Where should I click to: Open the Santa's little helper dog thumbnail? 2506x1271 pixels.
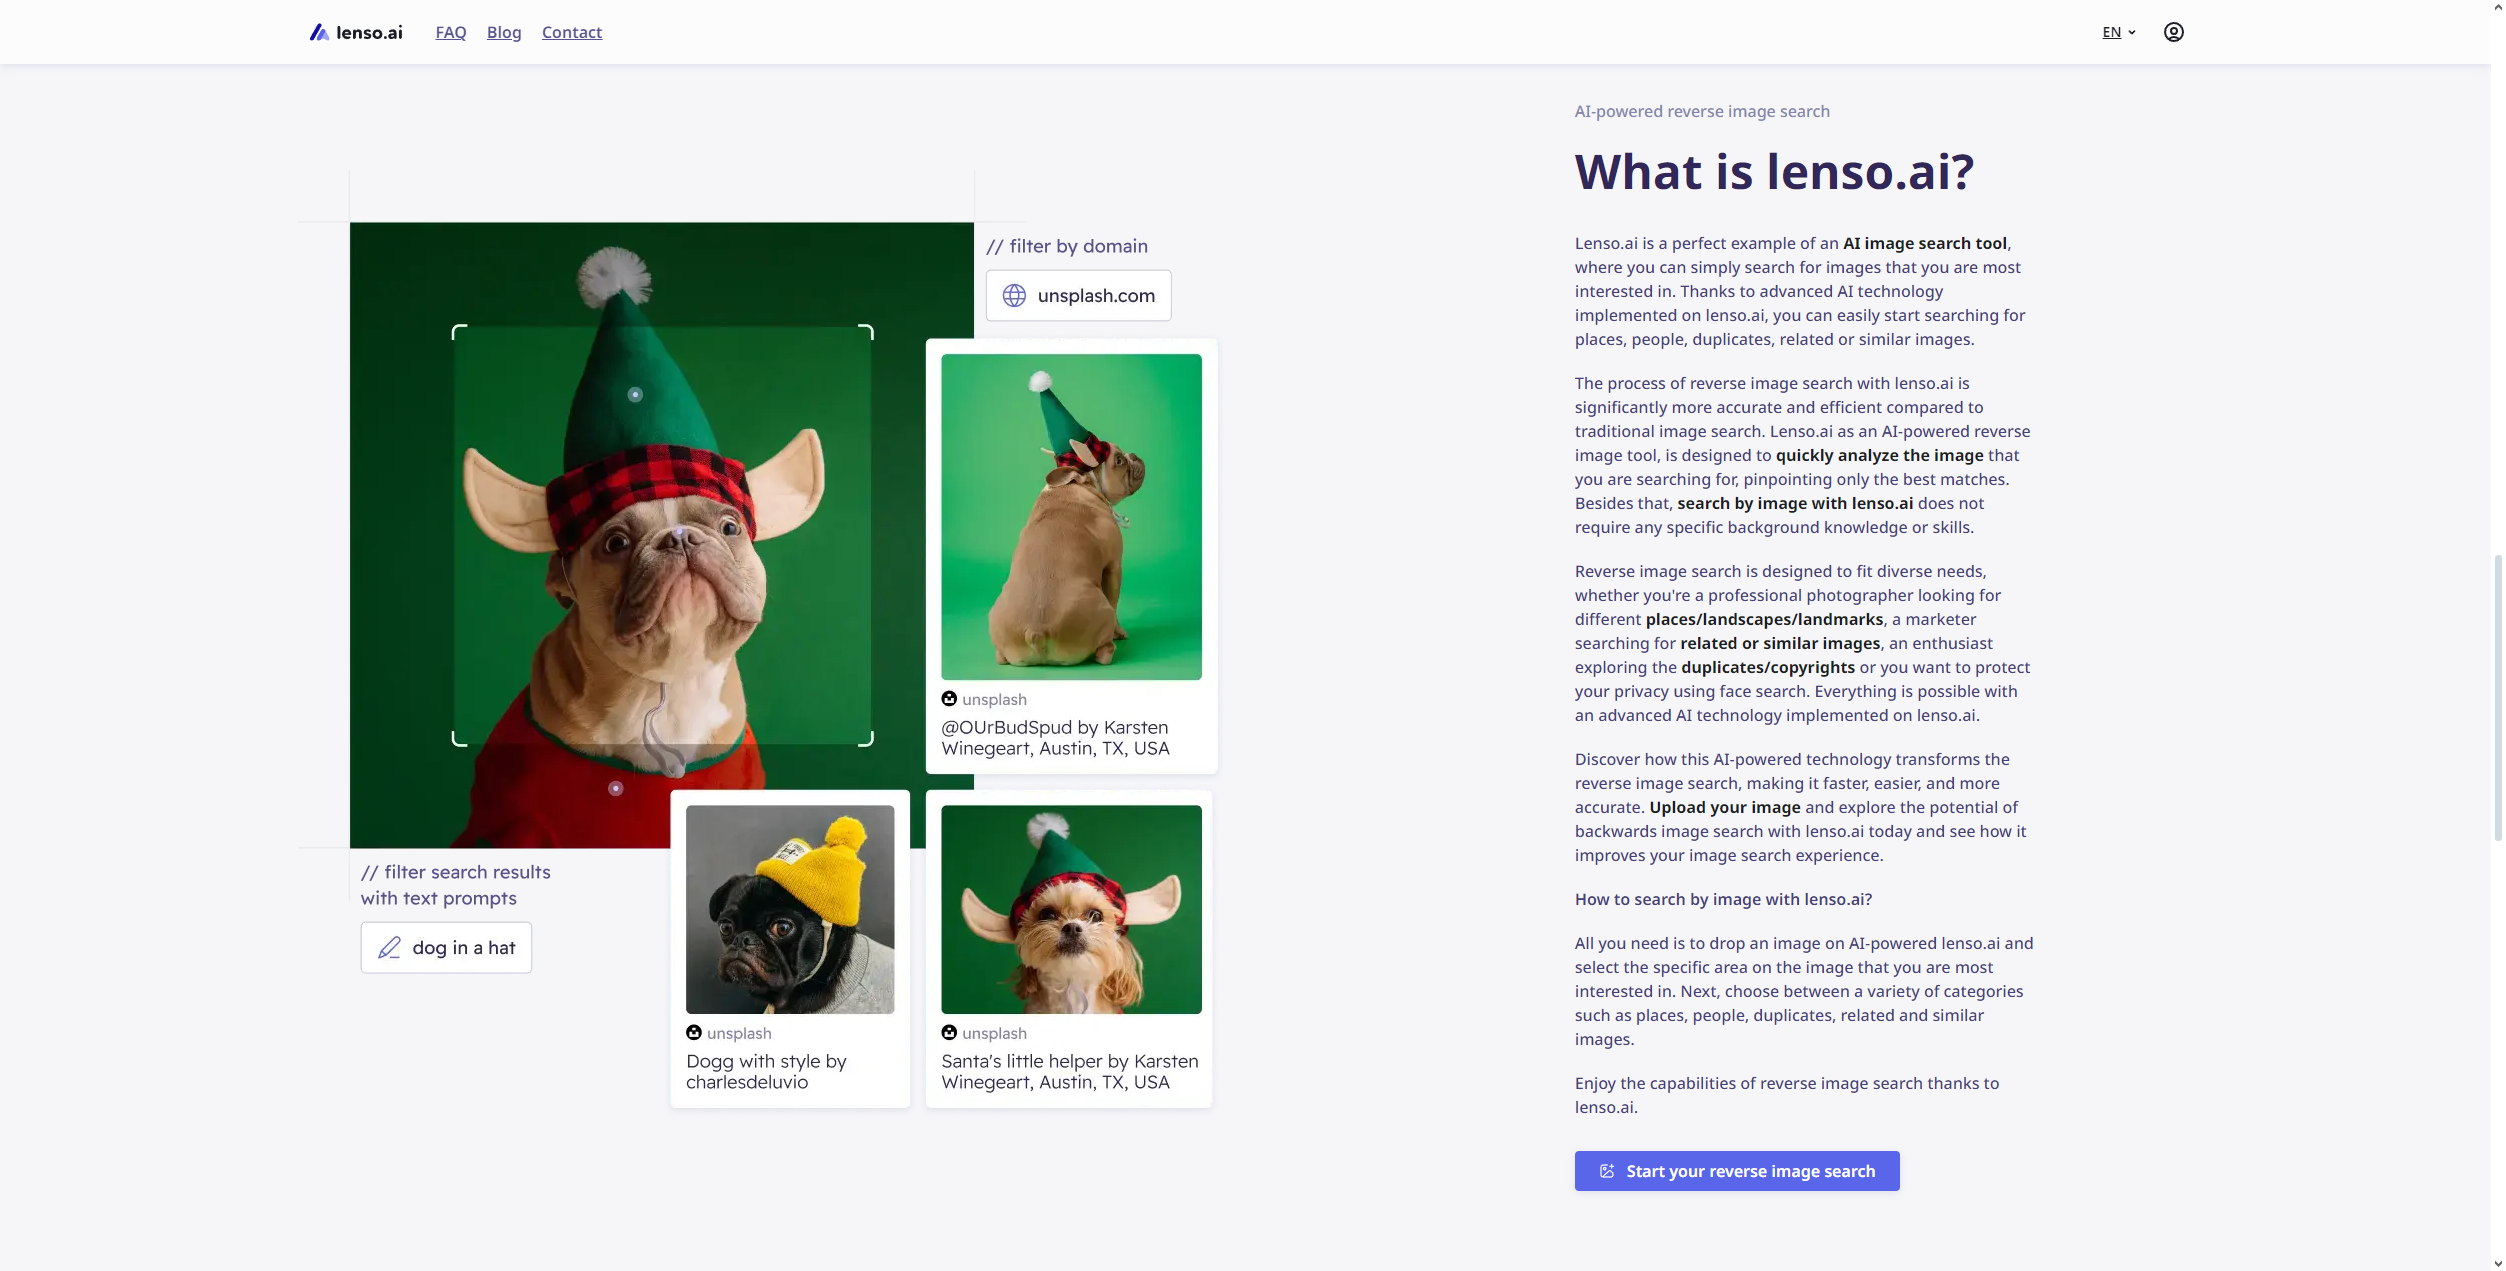pyautogui.click(x=1071, y=909)
